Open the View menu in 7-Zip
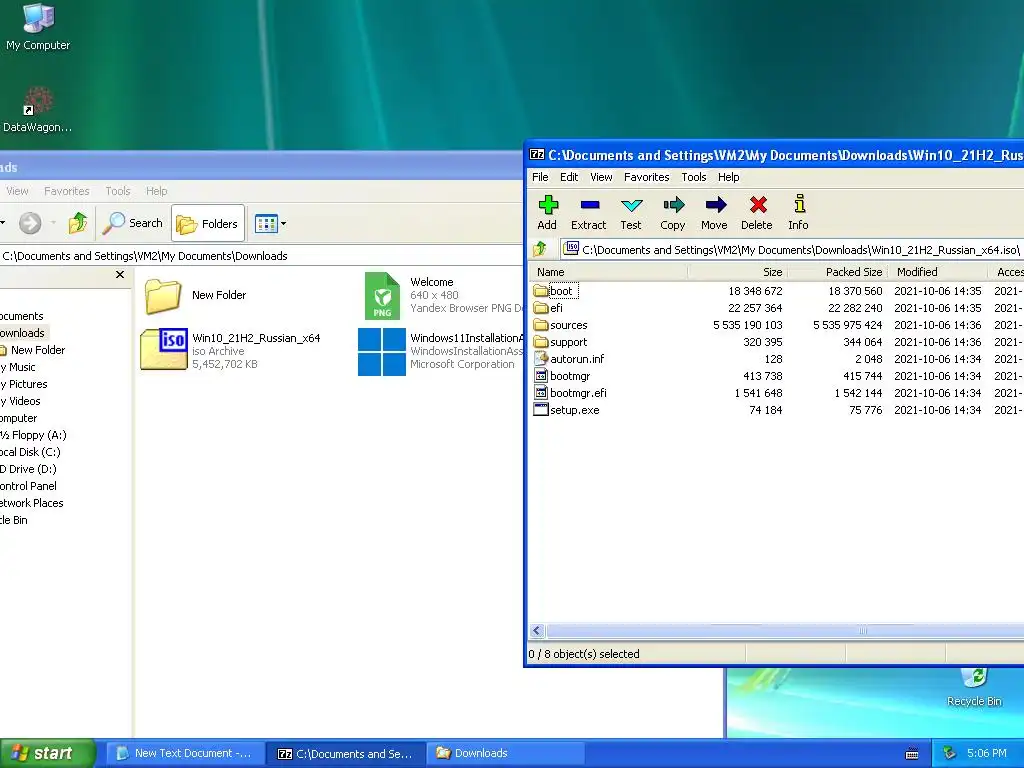 [601, 177]
